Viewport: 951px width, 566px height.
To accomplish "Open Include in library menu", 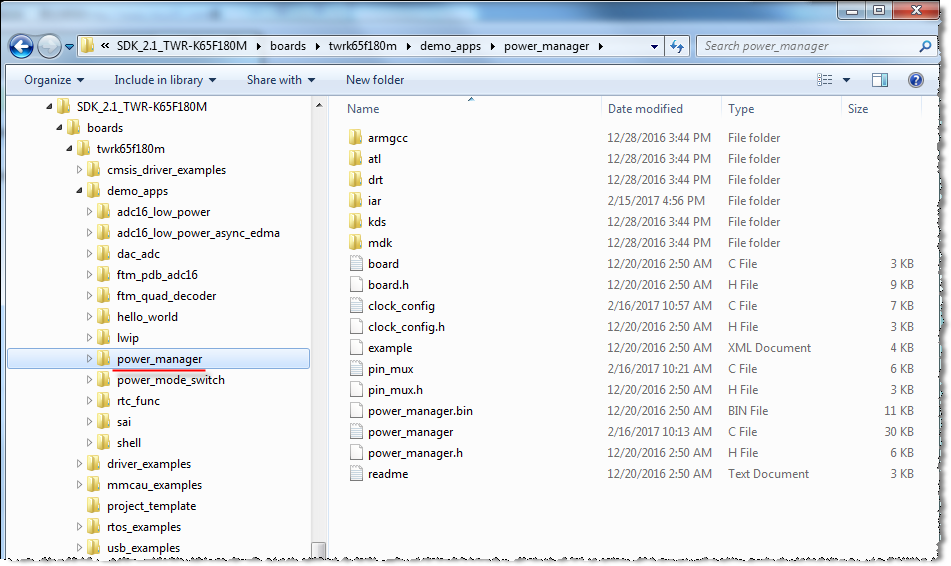I will click(165, 80).
